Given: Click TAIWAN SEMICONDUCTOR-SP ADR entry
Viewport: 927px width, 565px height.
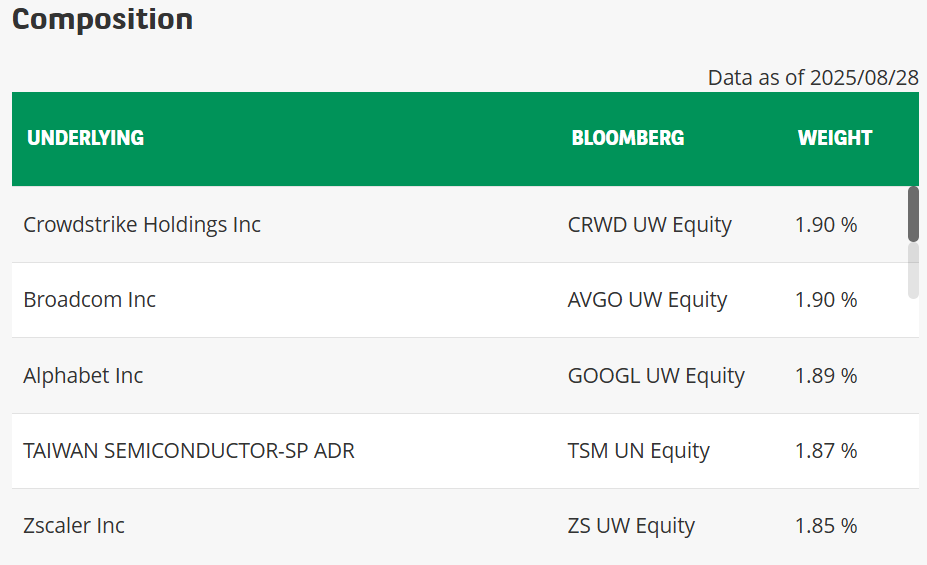Looking at the screenshot, I should 189,450.
